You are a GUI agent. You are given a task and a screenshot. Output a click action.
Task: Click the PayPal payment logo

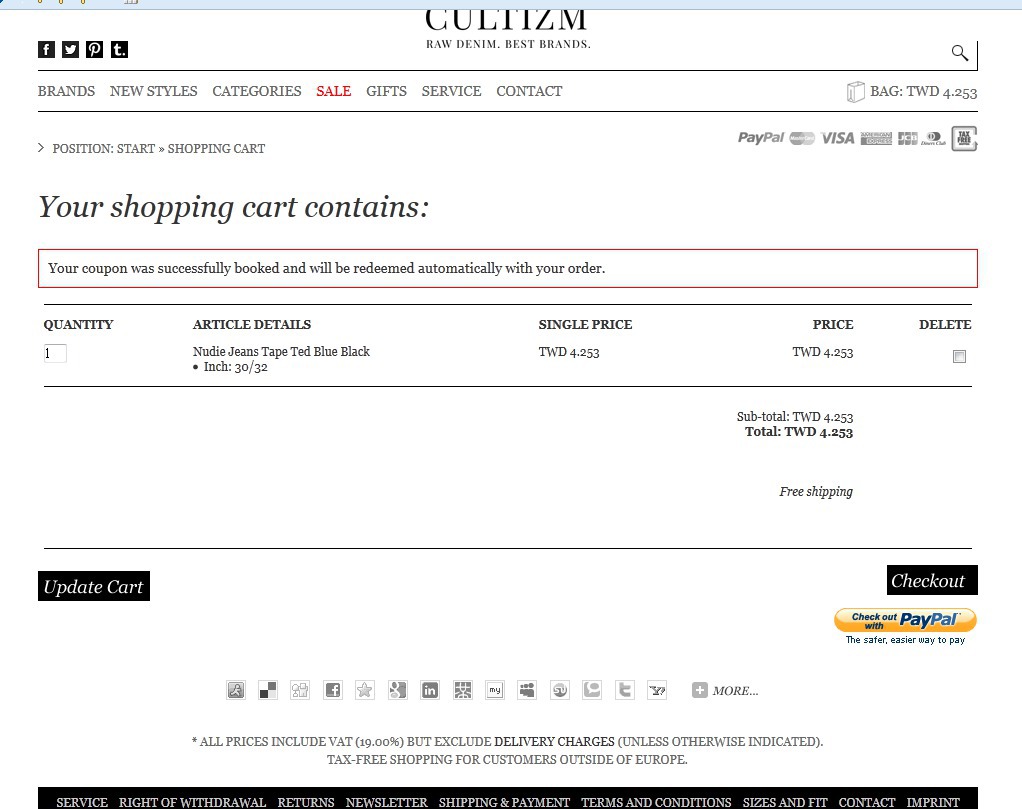pos(761,138)
